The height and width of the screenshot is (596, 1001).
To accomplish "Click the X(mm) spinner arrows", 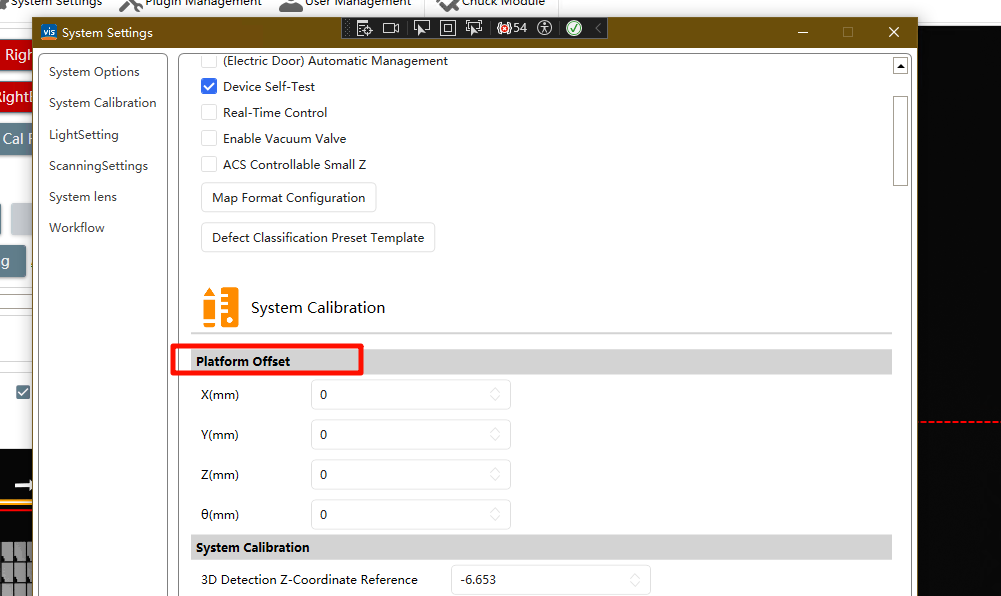I will click(x=495, y=394).
